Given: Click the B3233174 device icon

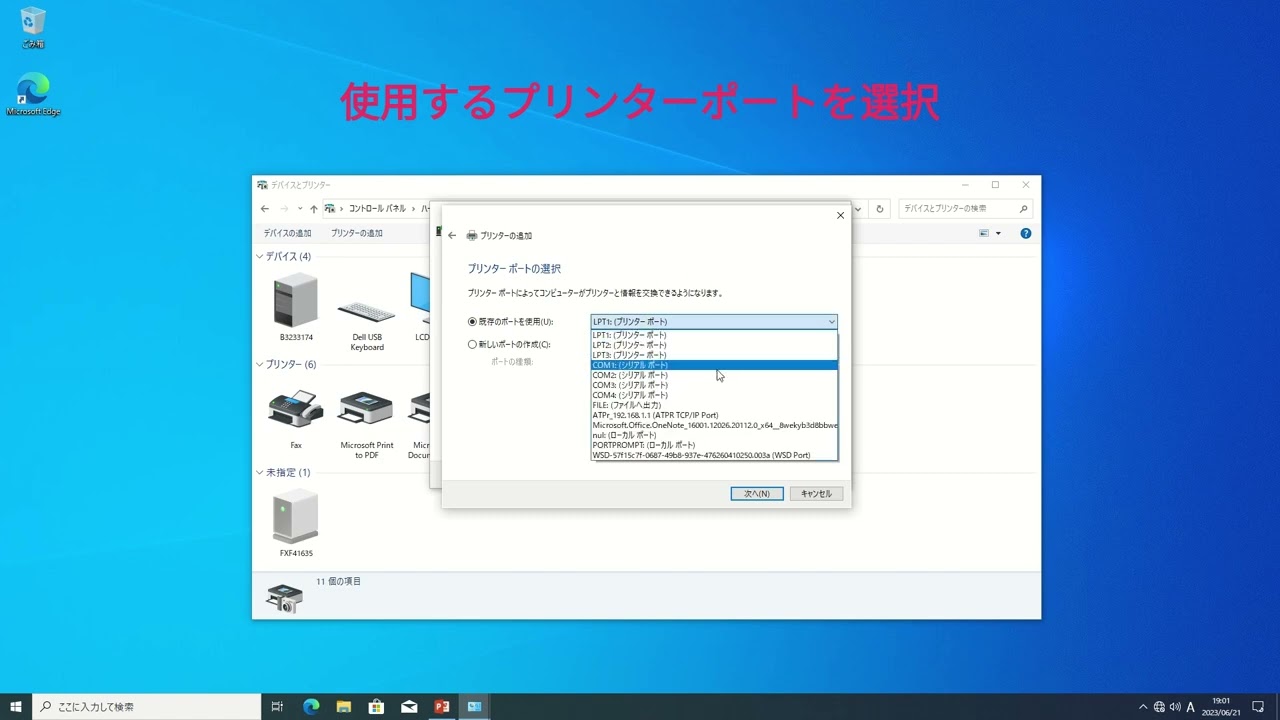Looking at the screenshot, I should (x=295, y=303).
